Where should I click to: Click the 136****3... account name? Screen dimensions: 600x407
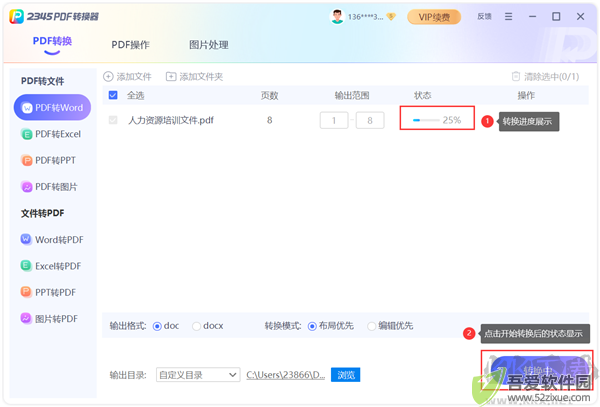[x=365, y=17]
